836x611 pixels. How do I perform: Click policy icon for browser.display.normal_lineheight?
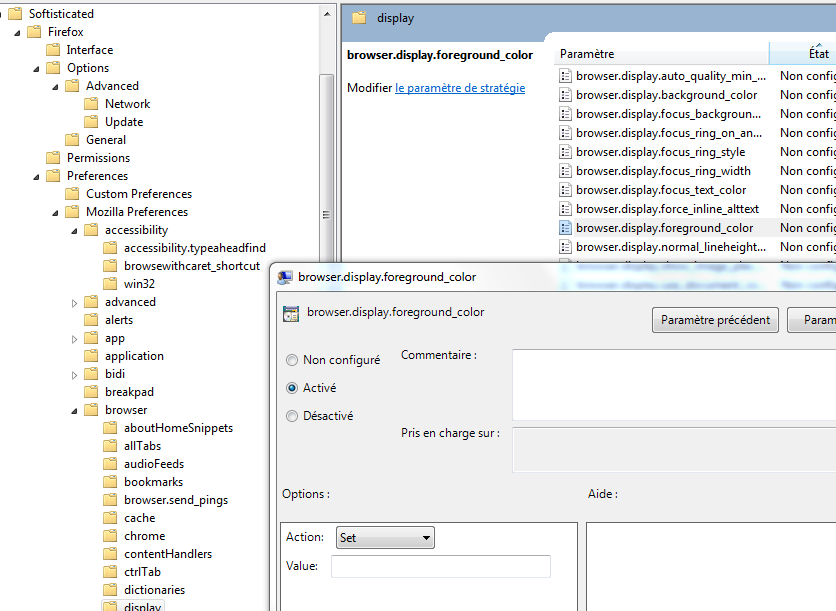[x=565, y=247]
